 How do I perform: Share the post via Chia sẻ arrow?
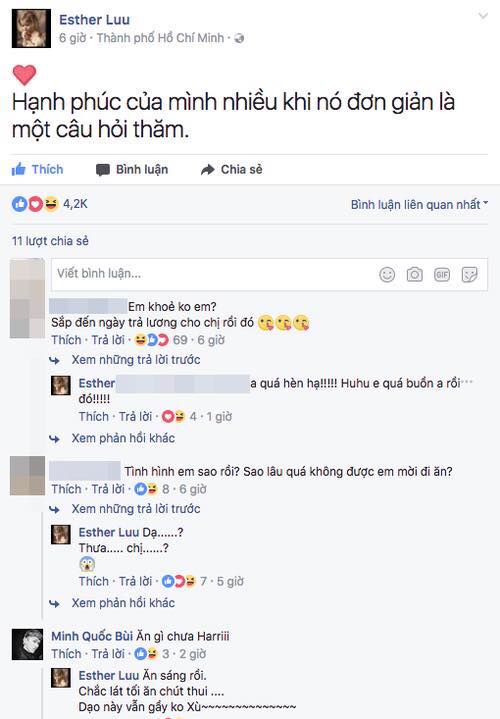click(x=232, y=169)
